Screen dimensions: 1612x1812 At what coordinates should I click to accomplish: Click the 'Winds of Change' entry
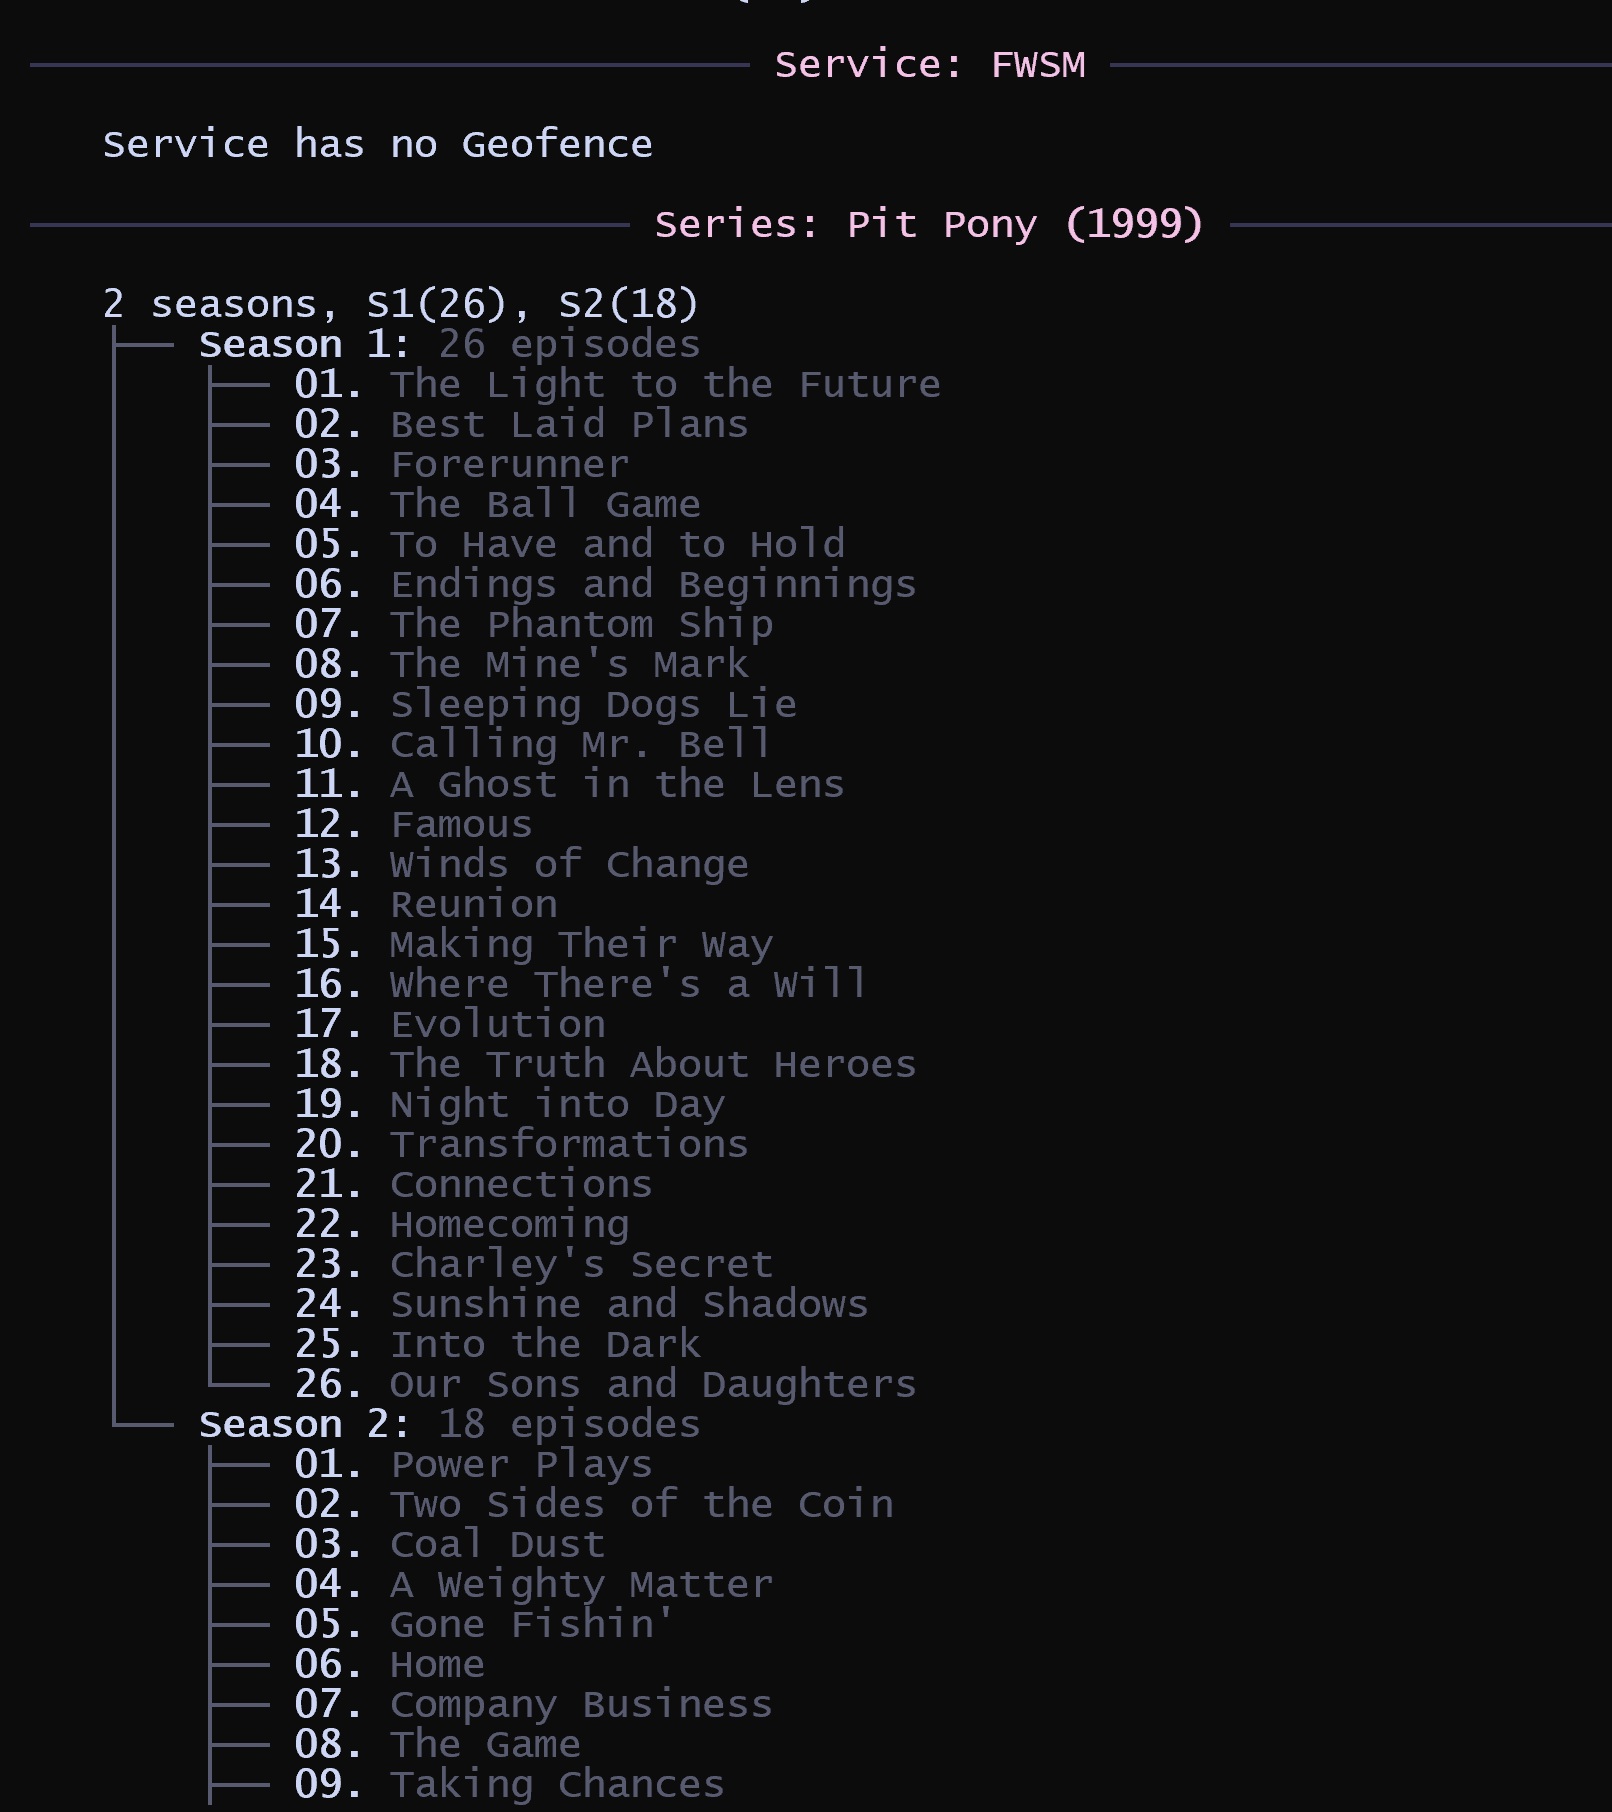568,865
